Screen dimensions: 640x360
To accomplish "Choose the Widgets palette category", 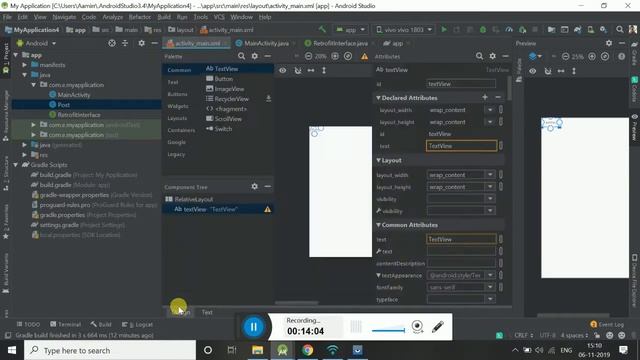I will click(x=178, y=106).
